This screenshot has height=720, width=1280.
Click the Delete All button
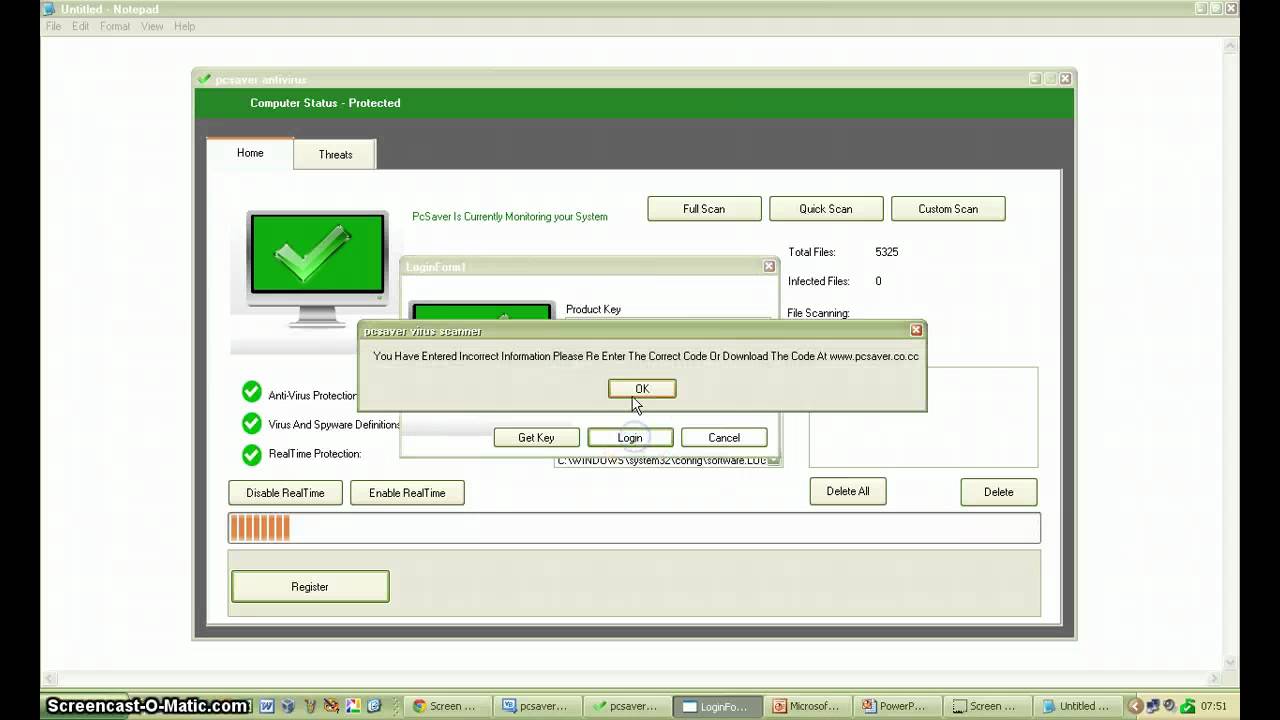click(848, 492)
